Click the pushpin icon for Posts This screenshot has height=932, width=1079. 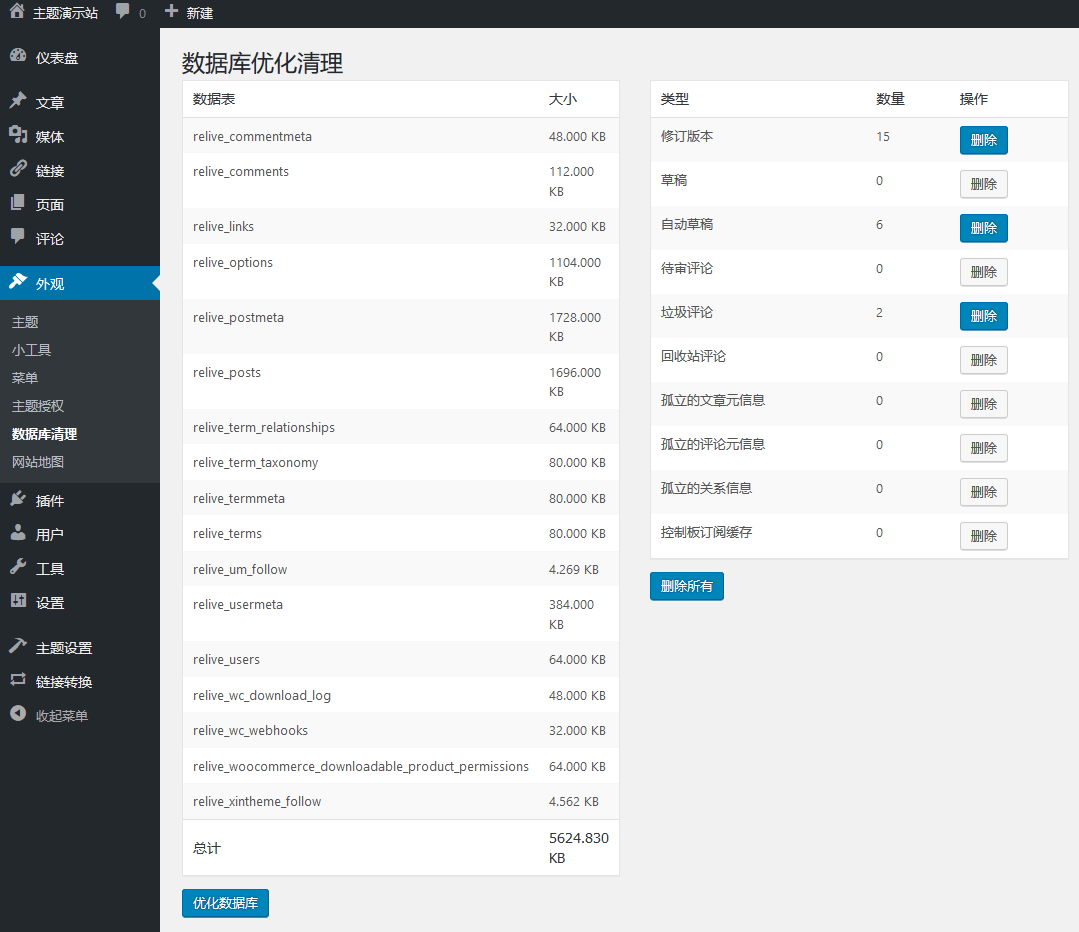tap(18, 102)
